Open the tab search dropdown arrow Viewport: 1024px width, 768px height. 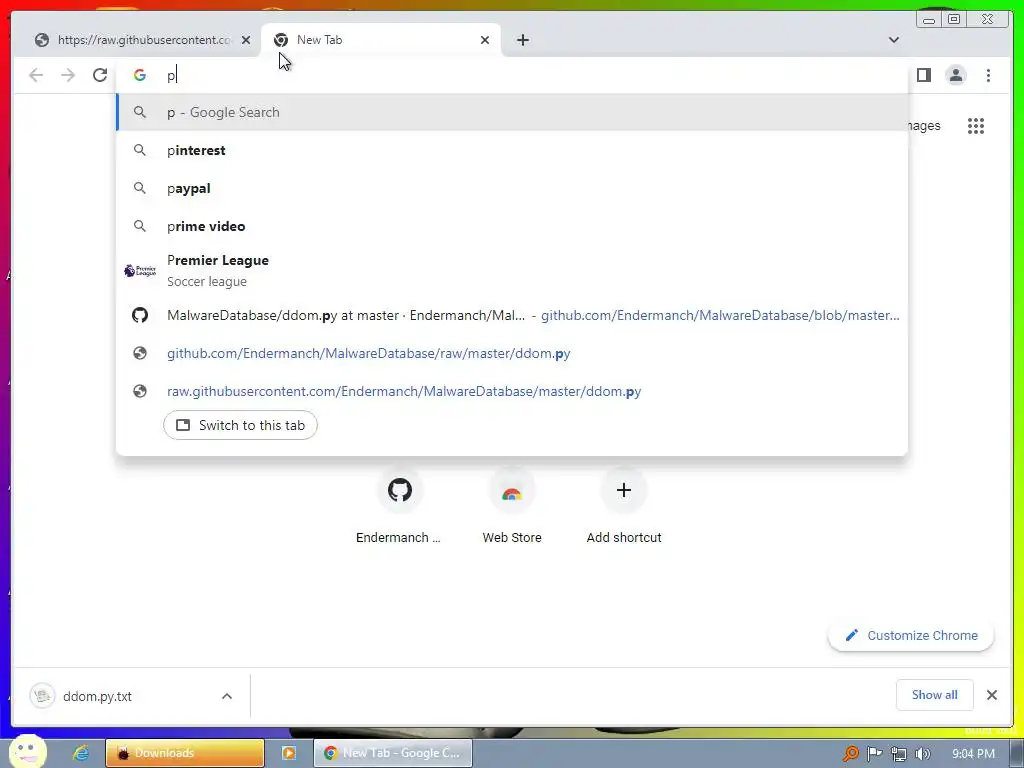894,40
